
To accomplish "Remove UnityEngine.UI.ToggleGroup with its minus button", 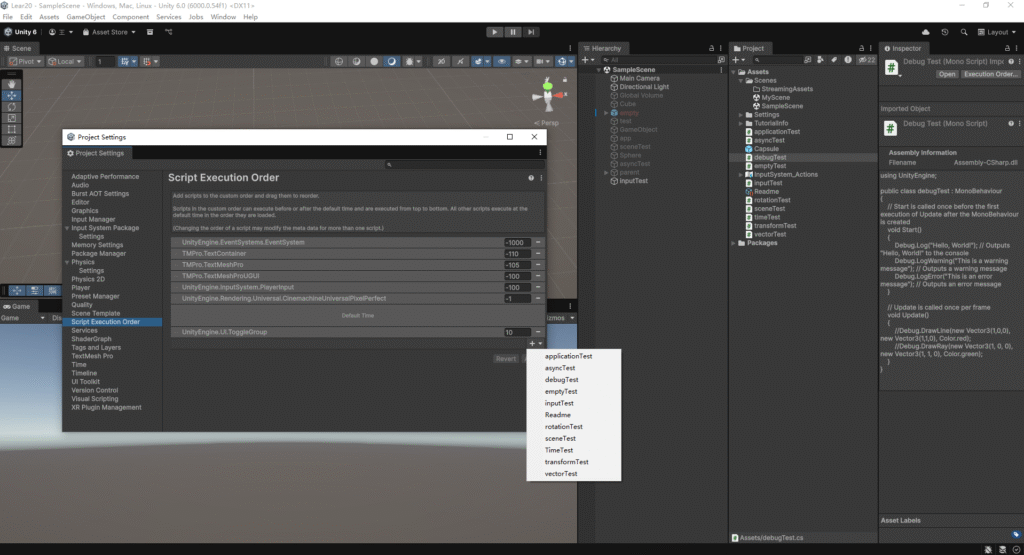I will (538, 332).
